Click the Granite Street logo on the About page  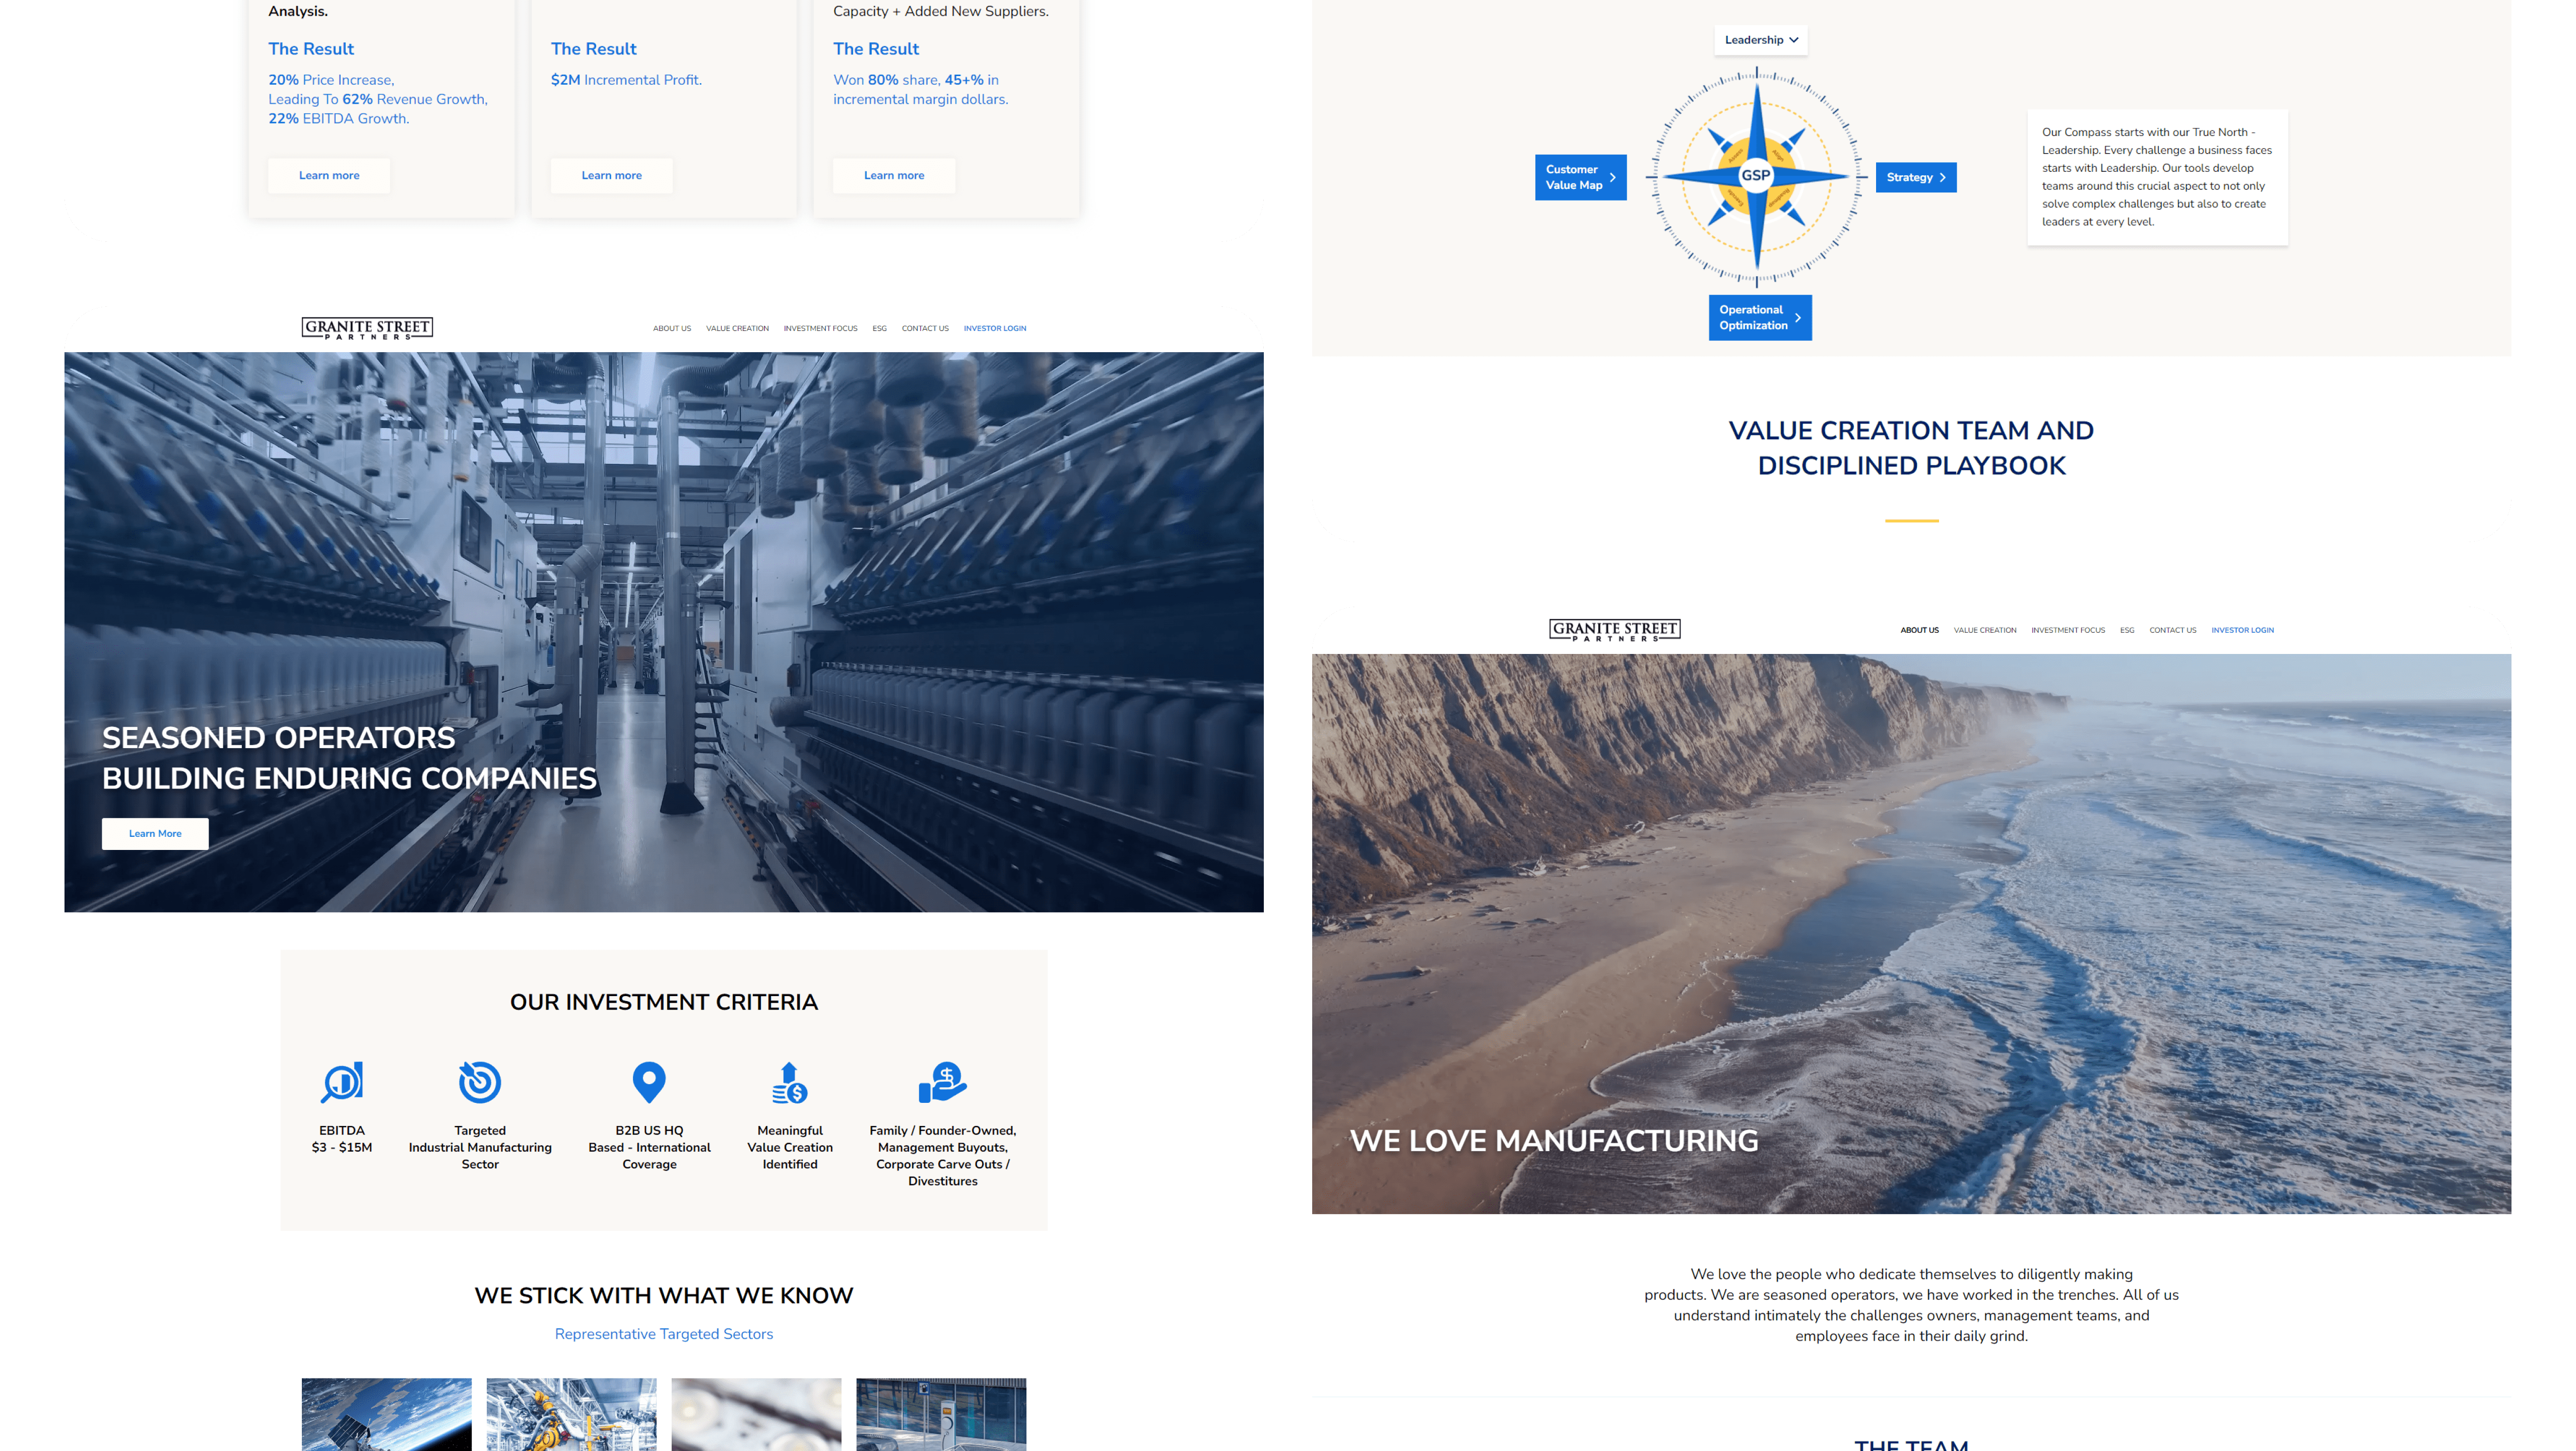click(x=1613, y=630)
